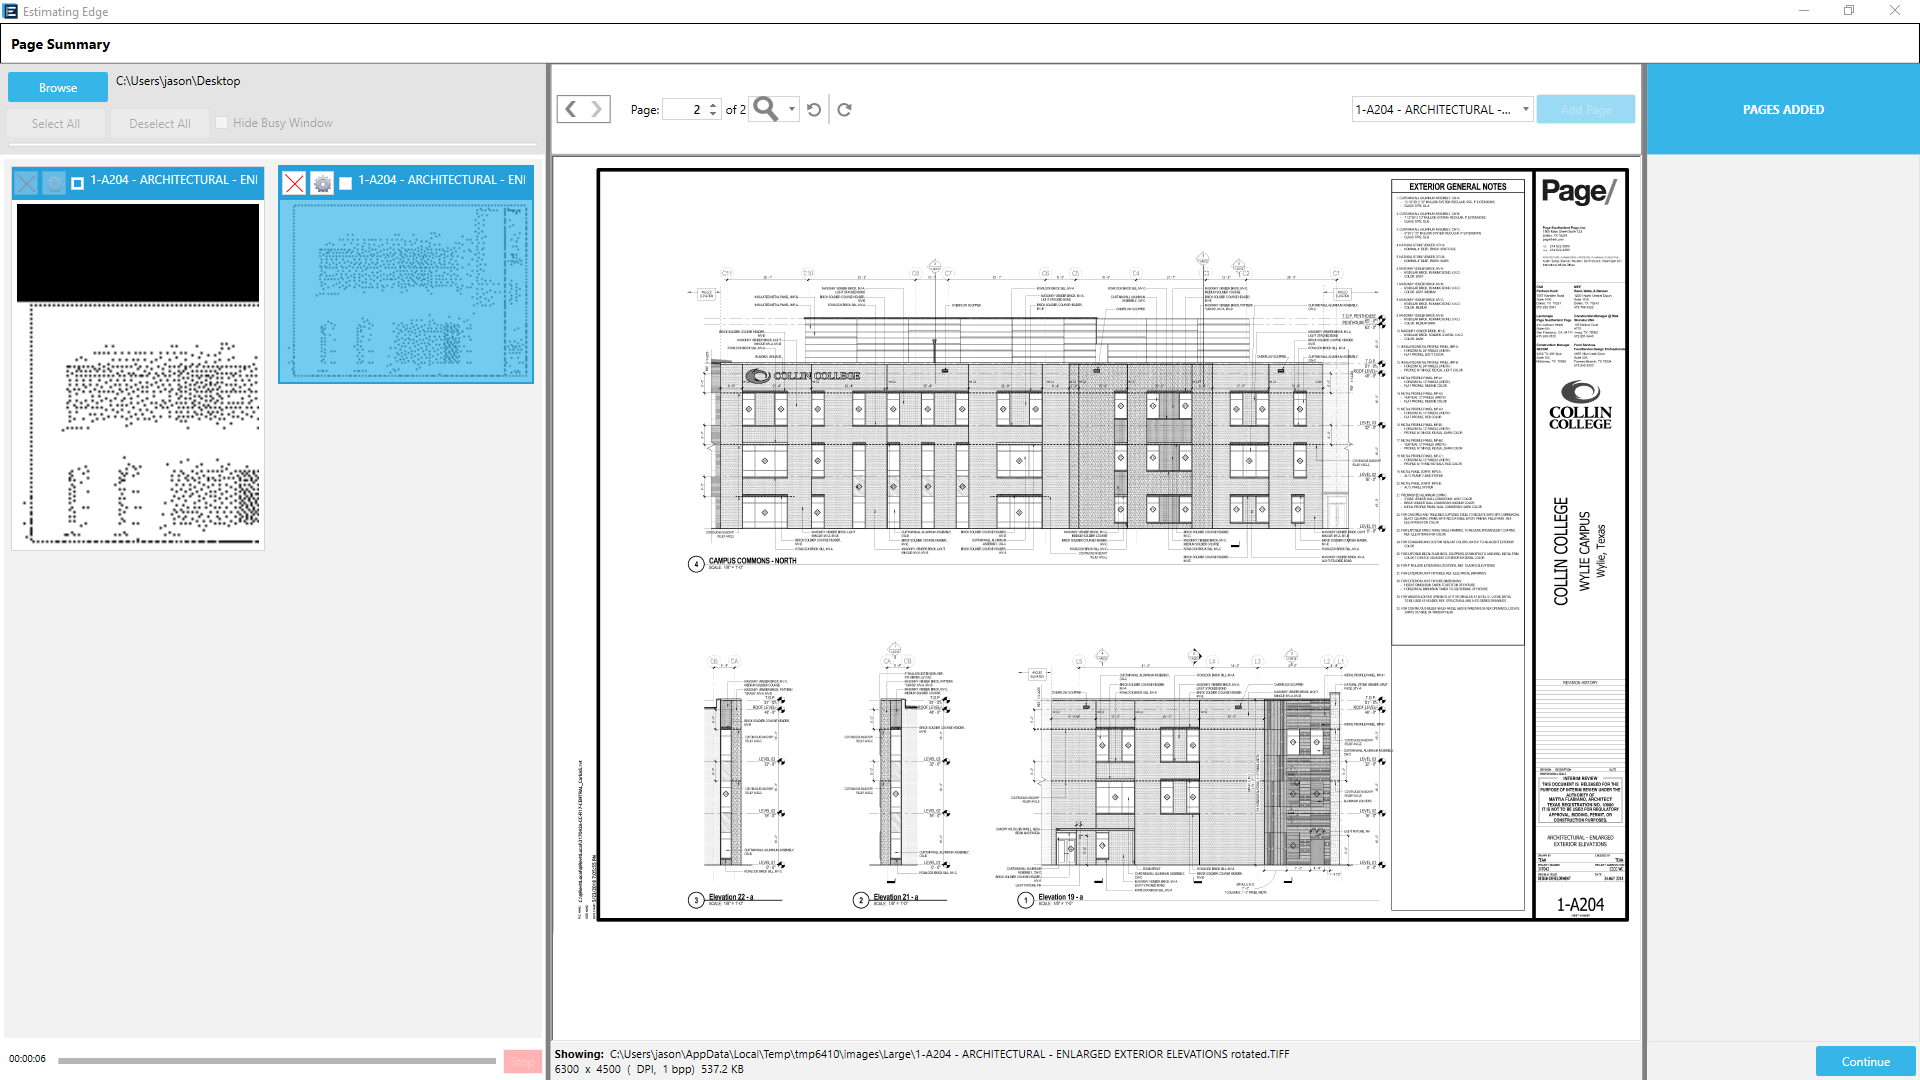
Task: Decrease page number with down stepper
Action: [713, 114]
